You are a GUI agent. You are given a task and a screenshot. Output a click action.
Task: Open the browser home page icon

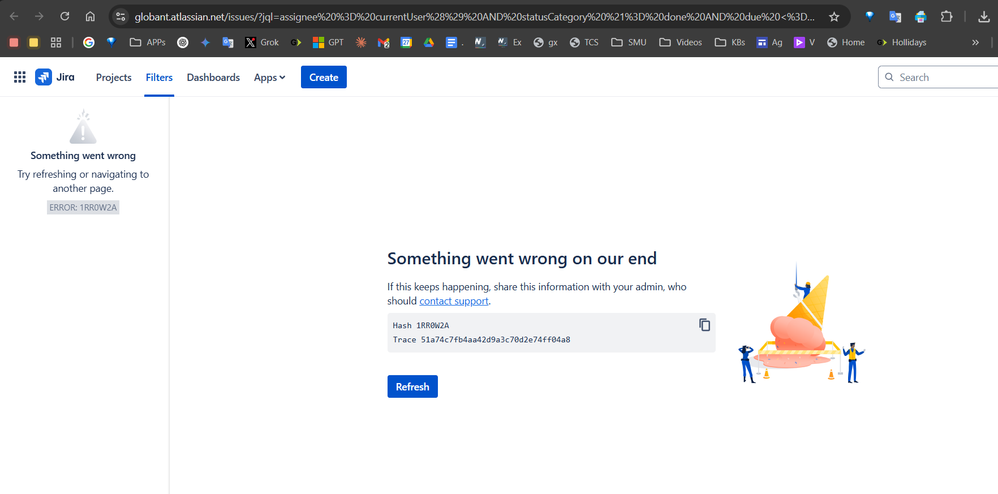tap(90, 17)
